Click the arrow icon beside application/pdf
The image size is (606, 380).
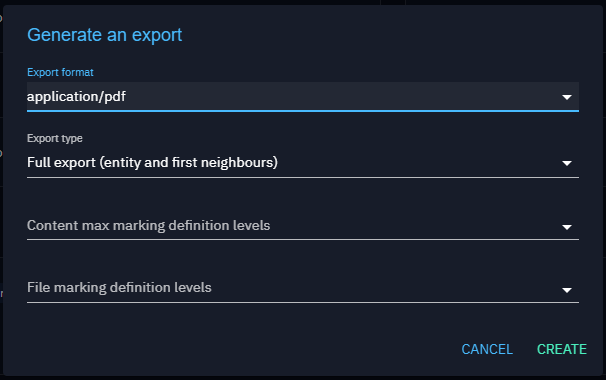click(567, 97)
